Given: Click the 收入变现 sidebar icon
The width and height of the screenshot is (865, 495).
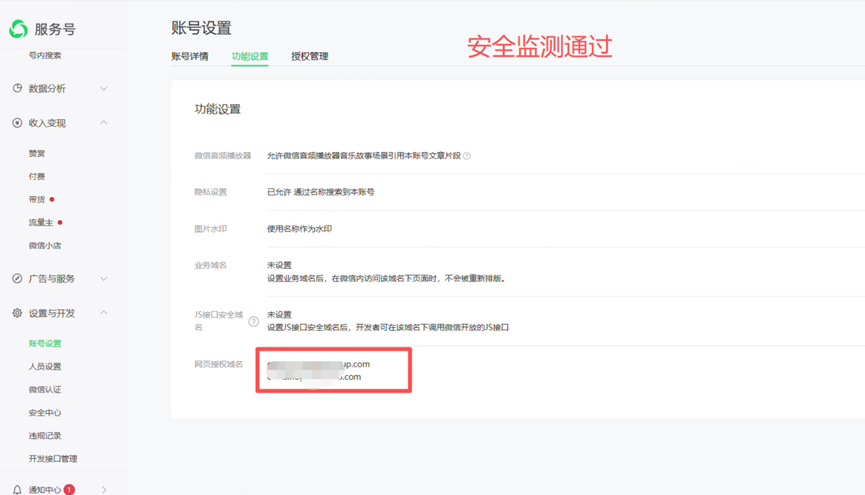Looking at the screenshot, I should 17,123.
